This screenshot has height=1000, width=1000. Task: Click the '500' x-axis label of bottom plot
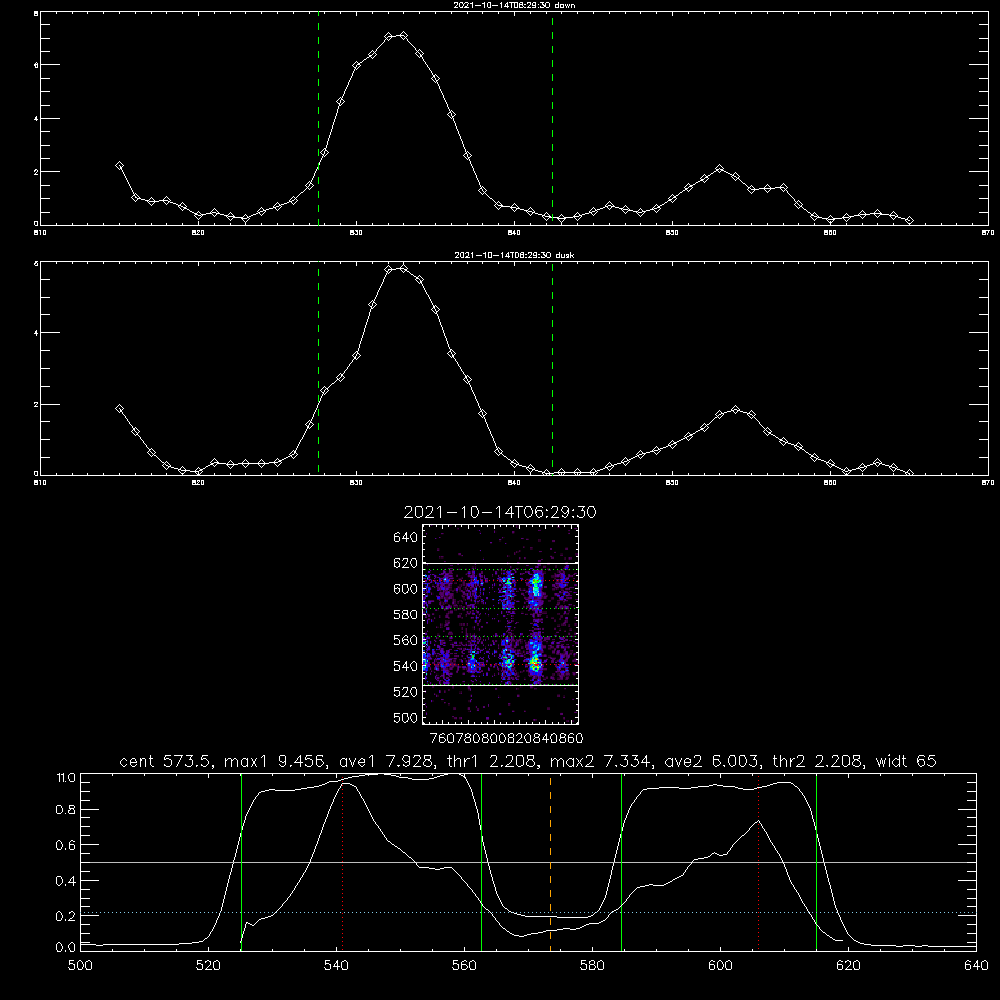(80, 966)
